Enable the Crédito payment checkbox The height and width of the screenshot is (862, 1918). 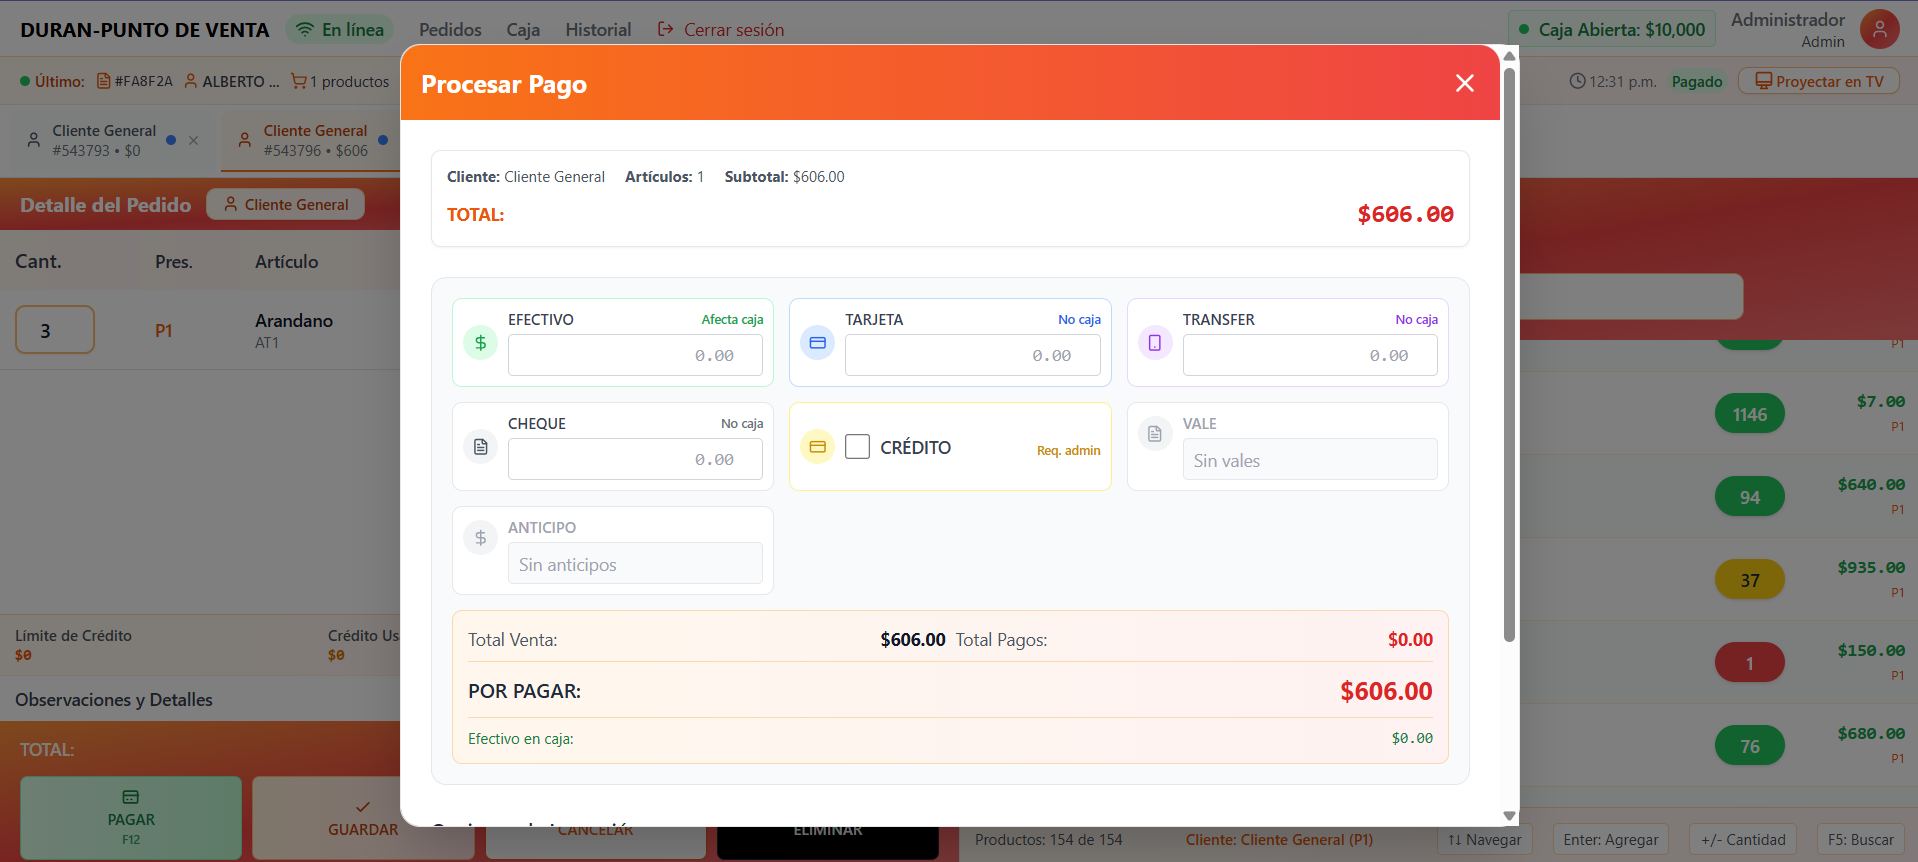[857, 447]
